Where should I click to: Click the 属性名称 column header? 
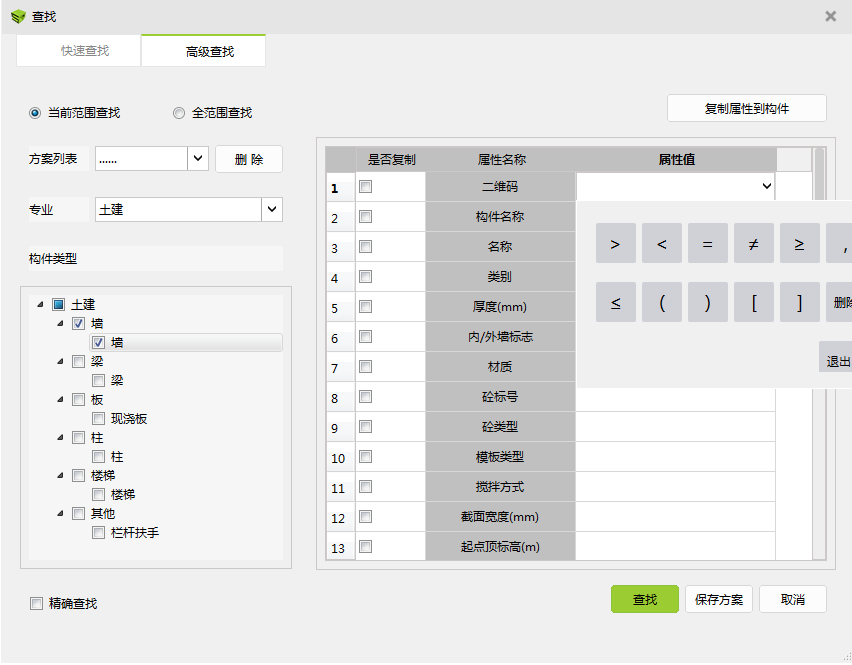pos(500,159)
